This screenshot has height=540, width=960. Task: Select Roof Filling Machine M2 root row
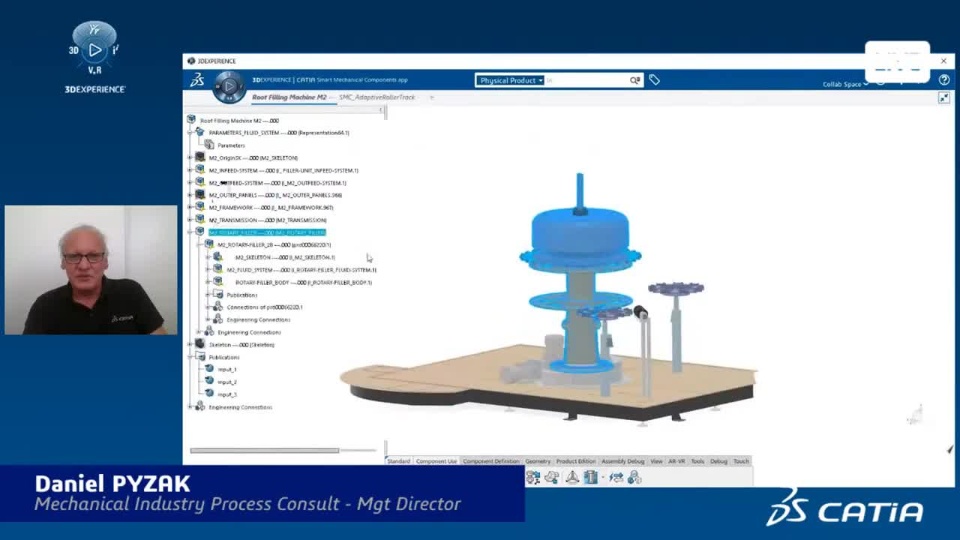(239, 121)
